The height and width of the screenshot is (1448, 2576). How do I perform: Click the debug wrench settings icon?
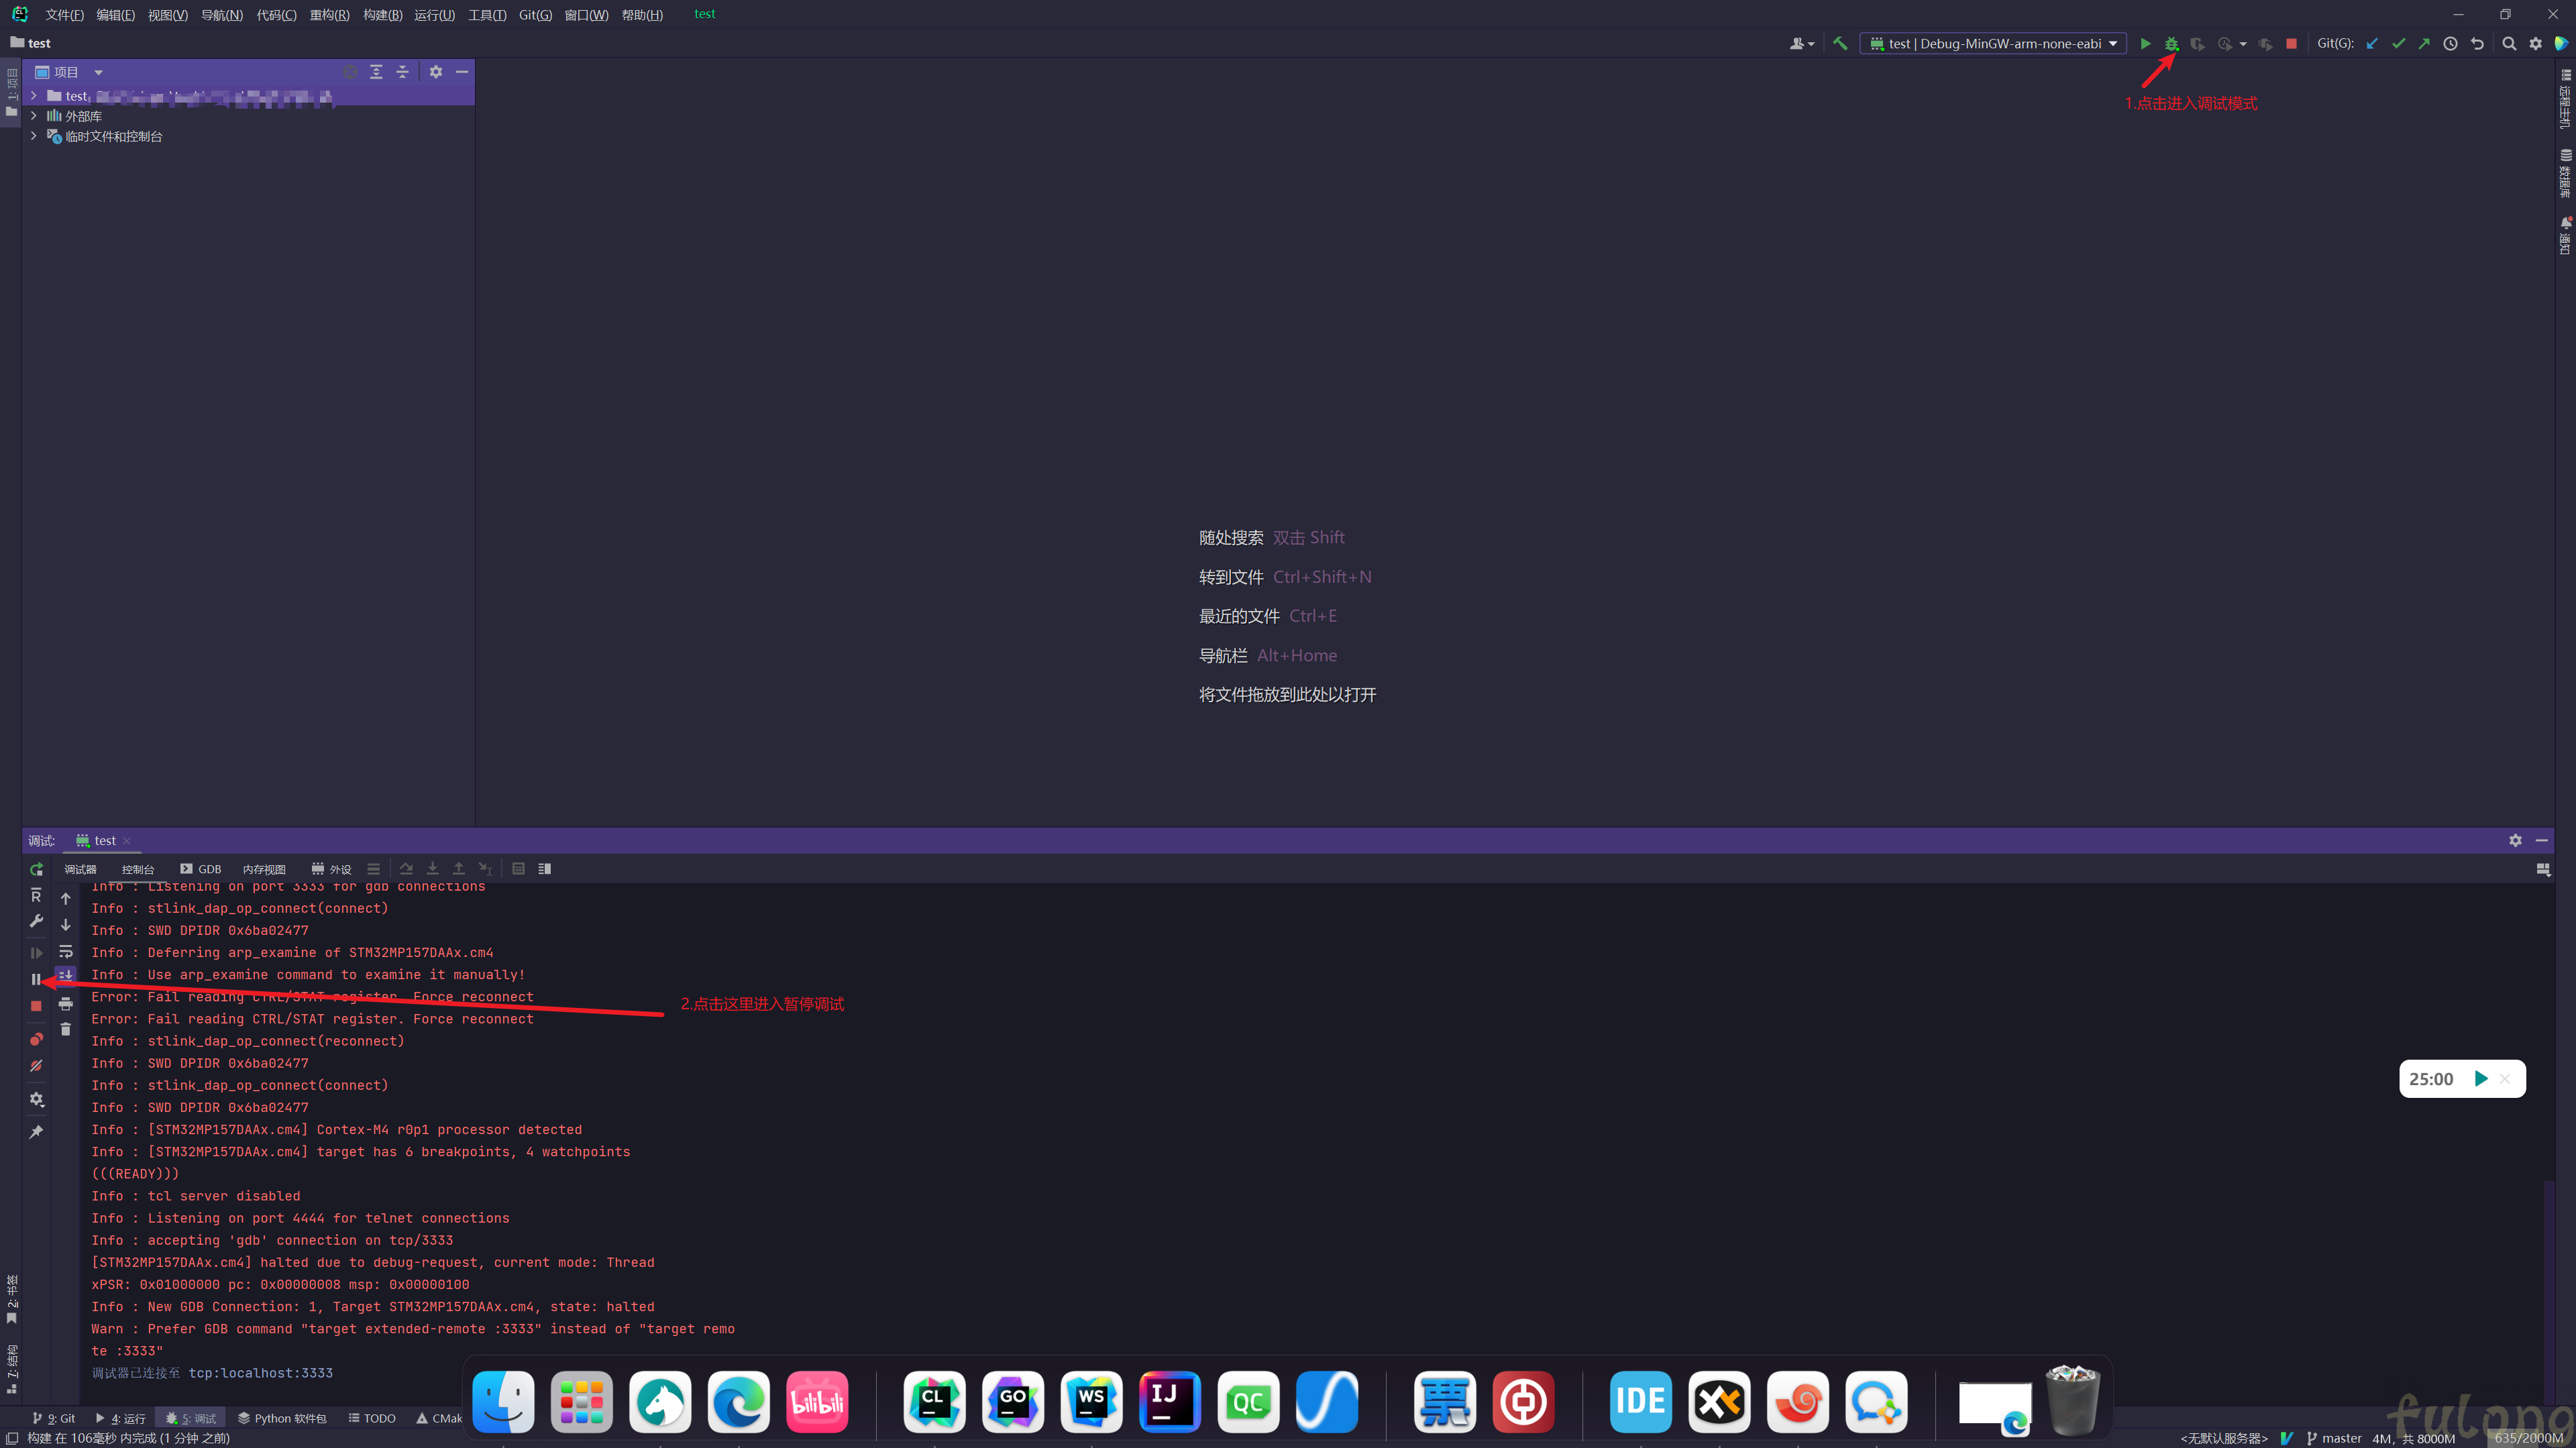[36, 921]
